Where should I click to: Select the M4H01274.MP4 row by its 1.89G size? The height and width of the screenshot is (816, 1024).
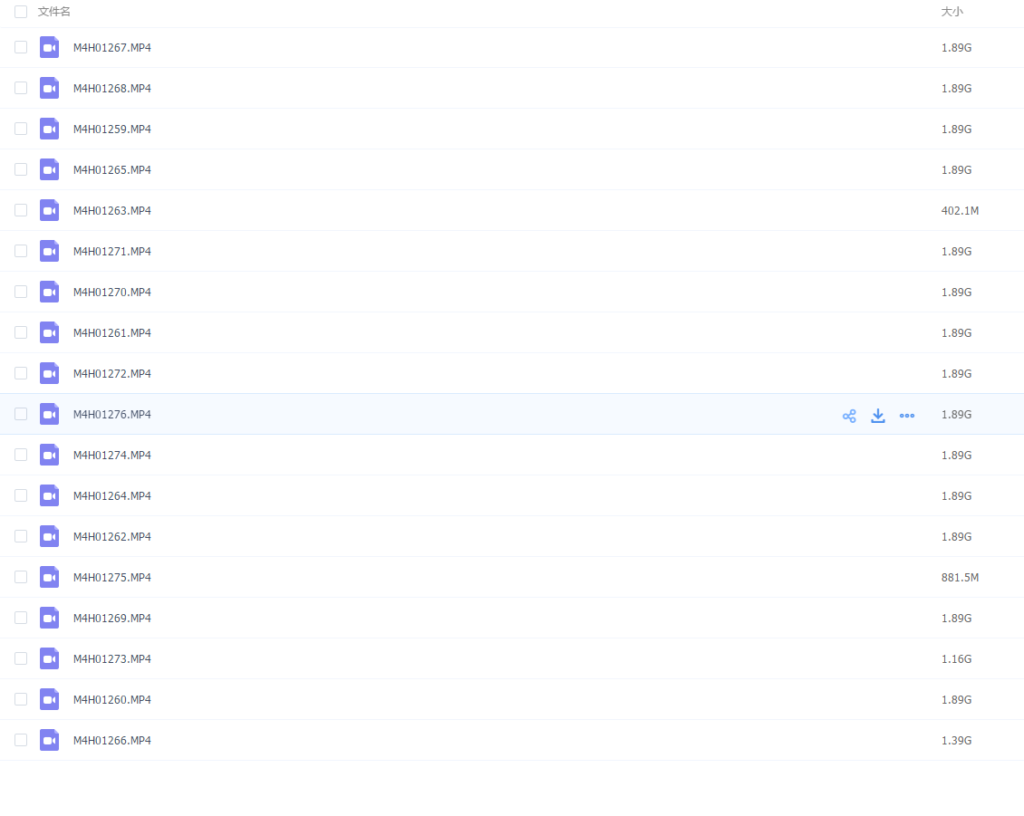[x=956, y=455]
